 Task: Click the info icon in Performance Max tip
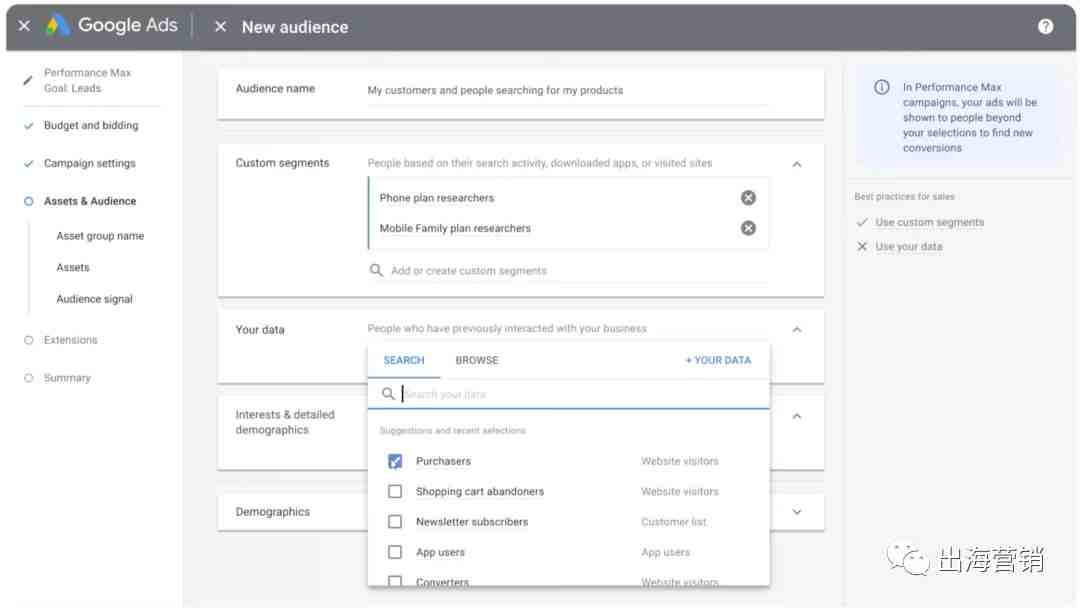click(882, 87)
